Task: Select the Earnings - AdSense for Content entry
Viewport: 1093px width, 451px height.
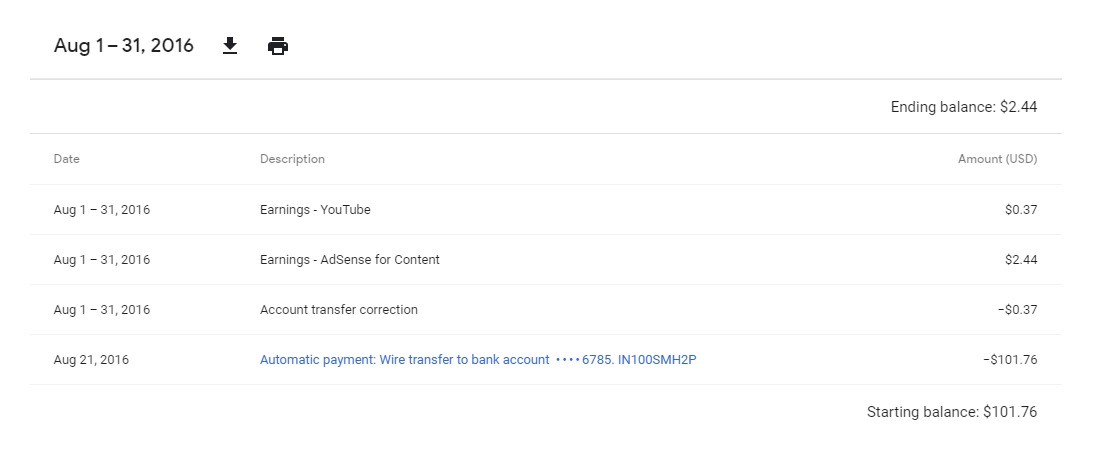Action: tap(350, 259)
